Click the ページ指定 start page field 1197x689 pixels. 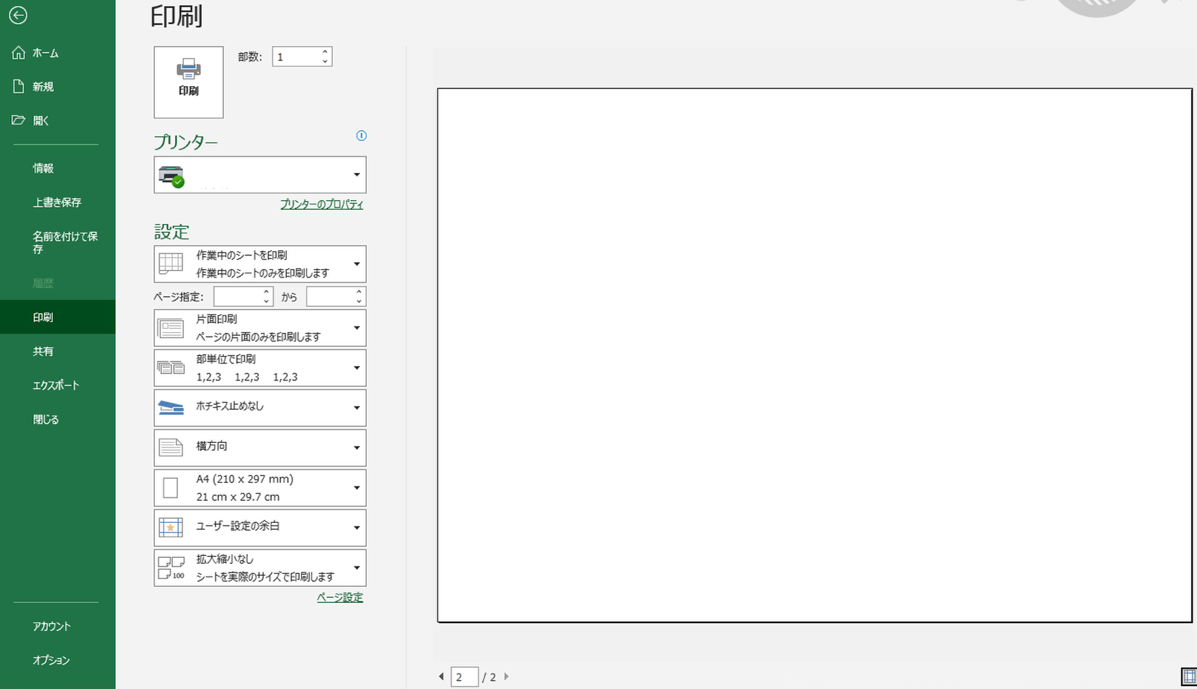[x=237, y=297]
